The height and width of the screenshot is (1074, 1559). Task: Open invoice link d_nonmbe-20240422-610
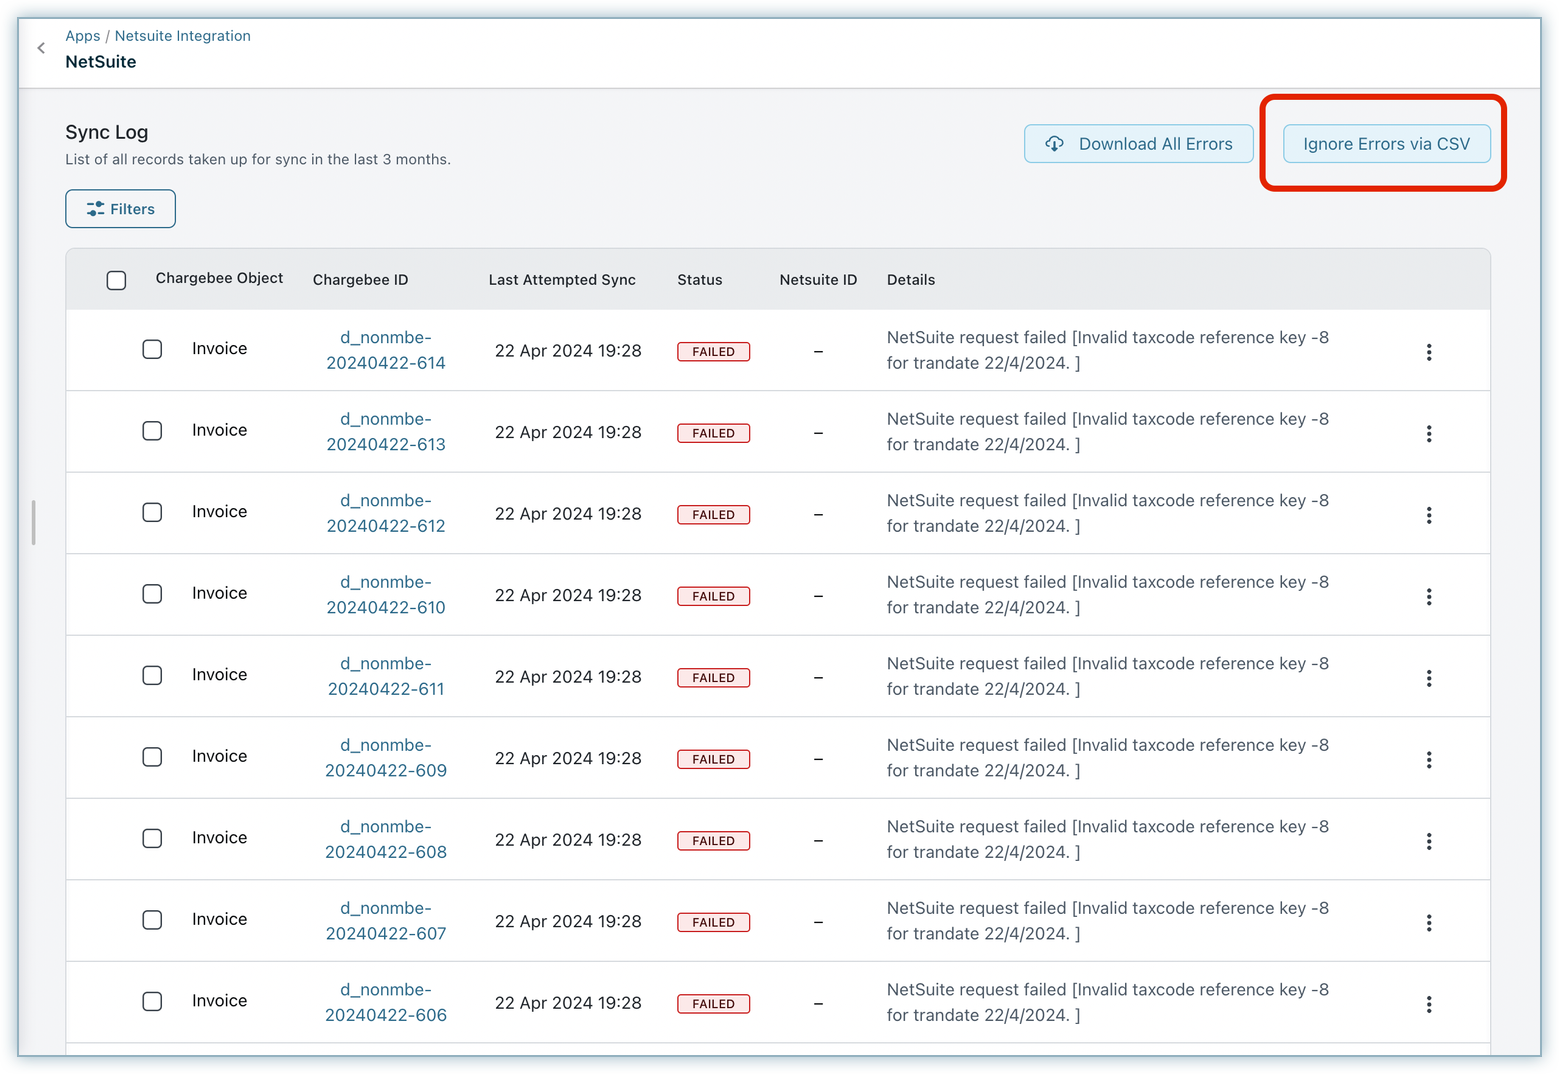386,595
